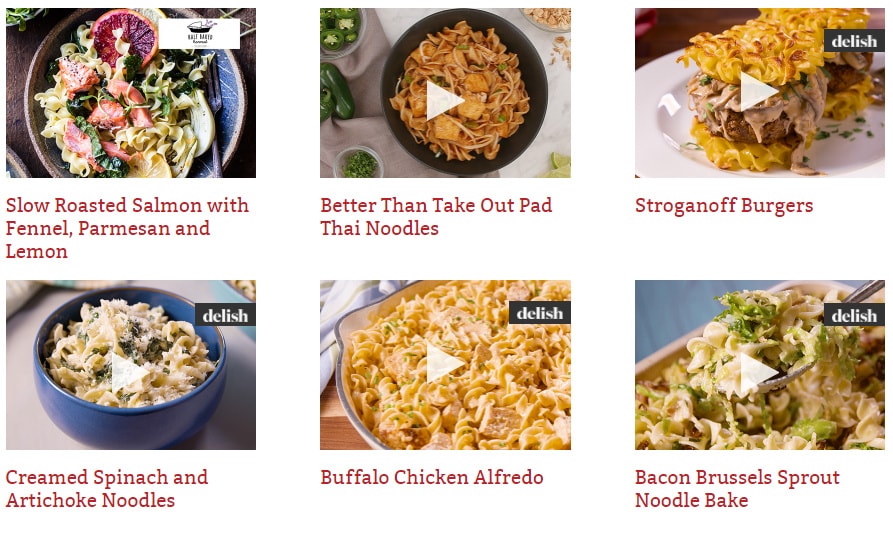Select the blue bowl noodles thumbnail

pyautogui.click(x=131, y=365)
